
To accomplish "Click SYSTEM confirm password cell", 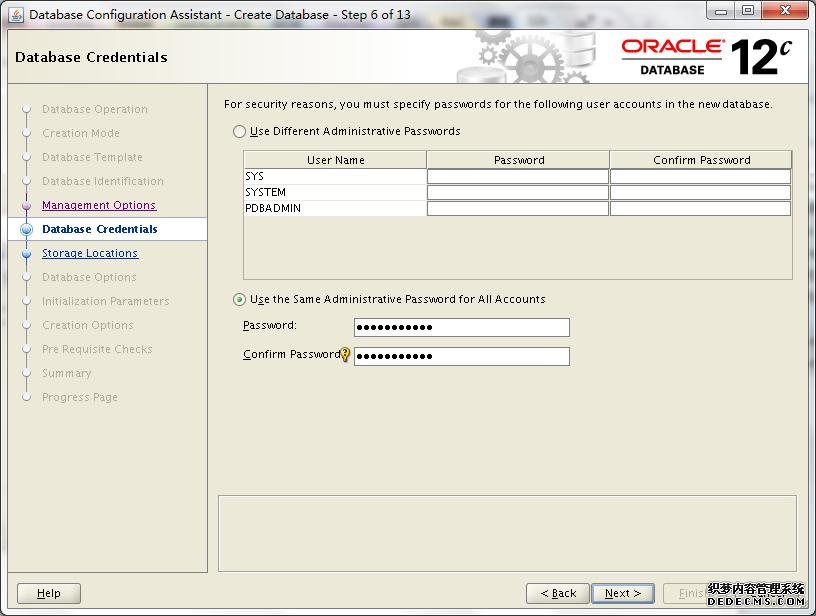I will pyautogui.click(x=700, y=192).
